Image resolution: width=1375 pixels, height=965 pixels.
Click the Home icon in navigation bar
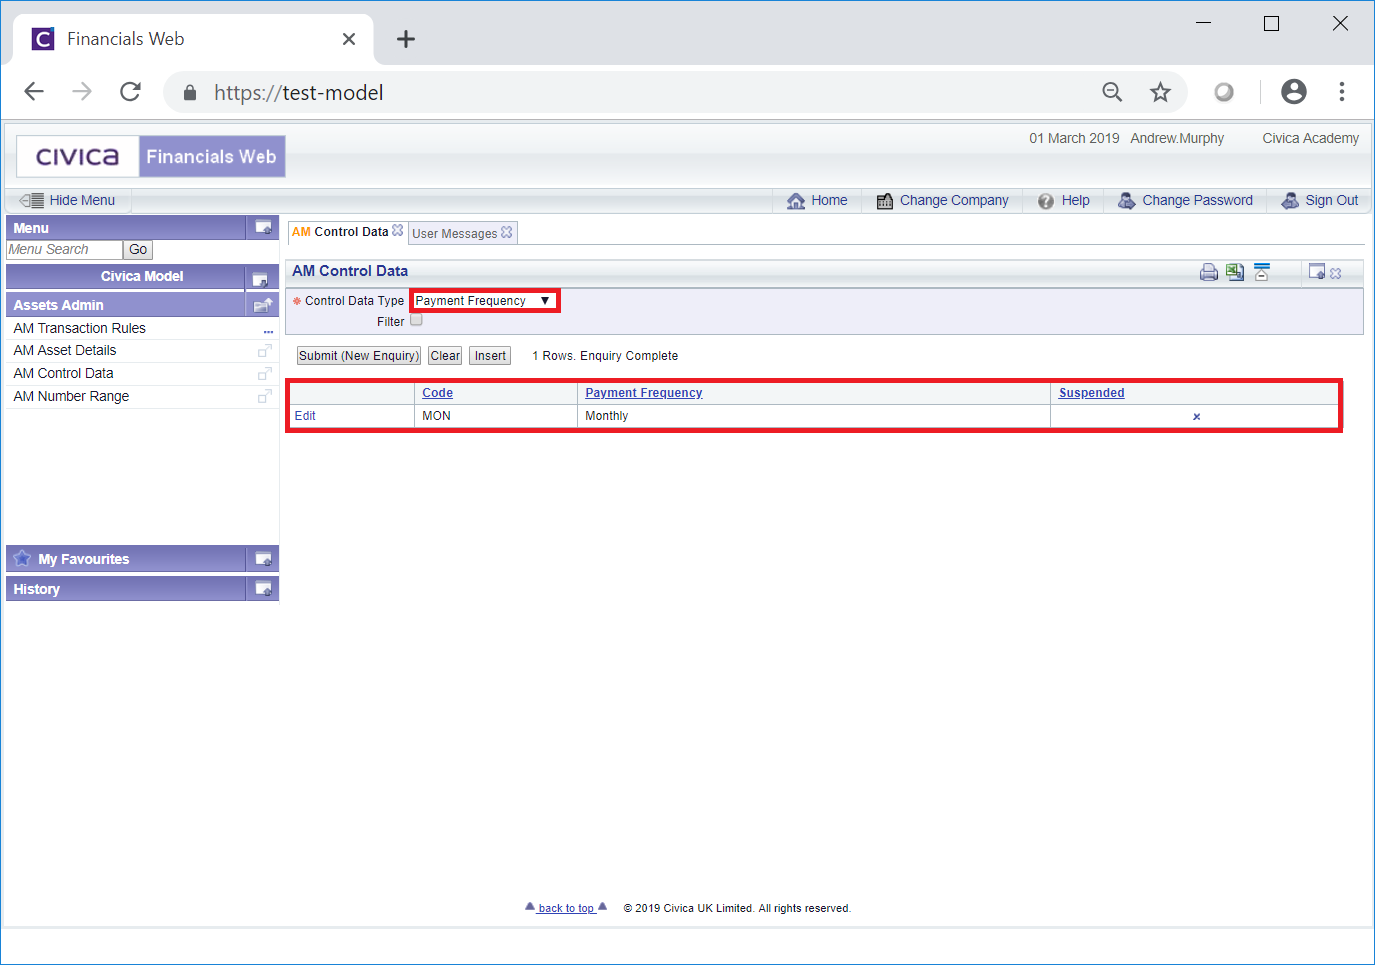pyautogui.click(x=796, y=201)
